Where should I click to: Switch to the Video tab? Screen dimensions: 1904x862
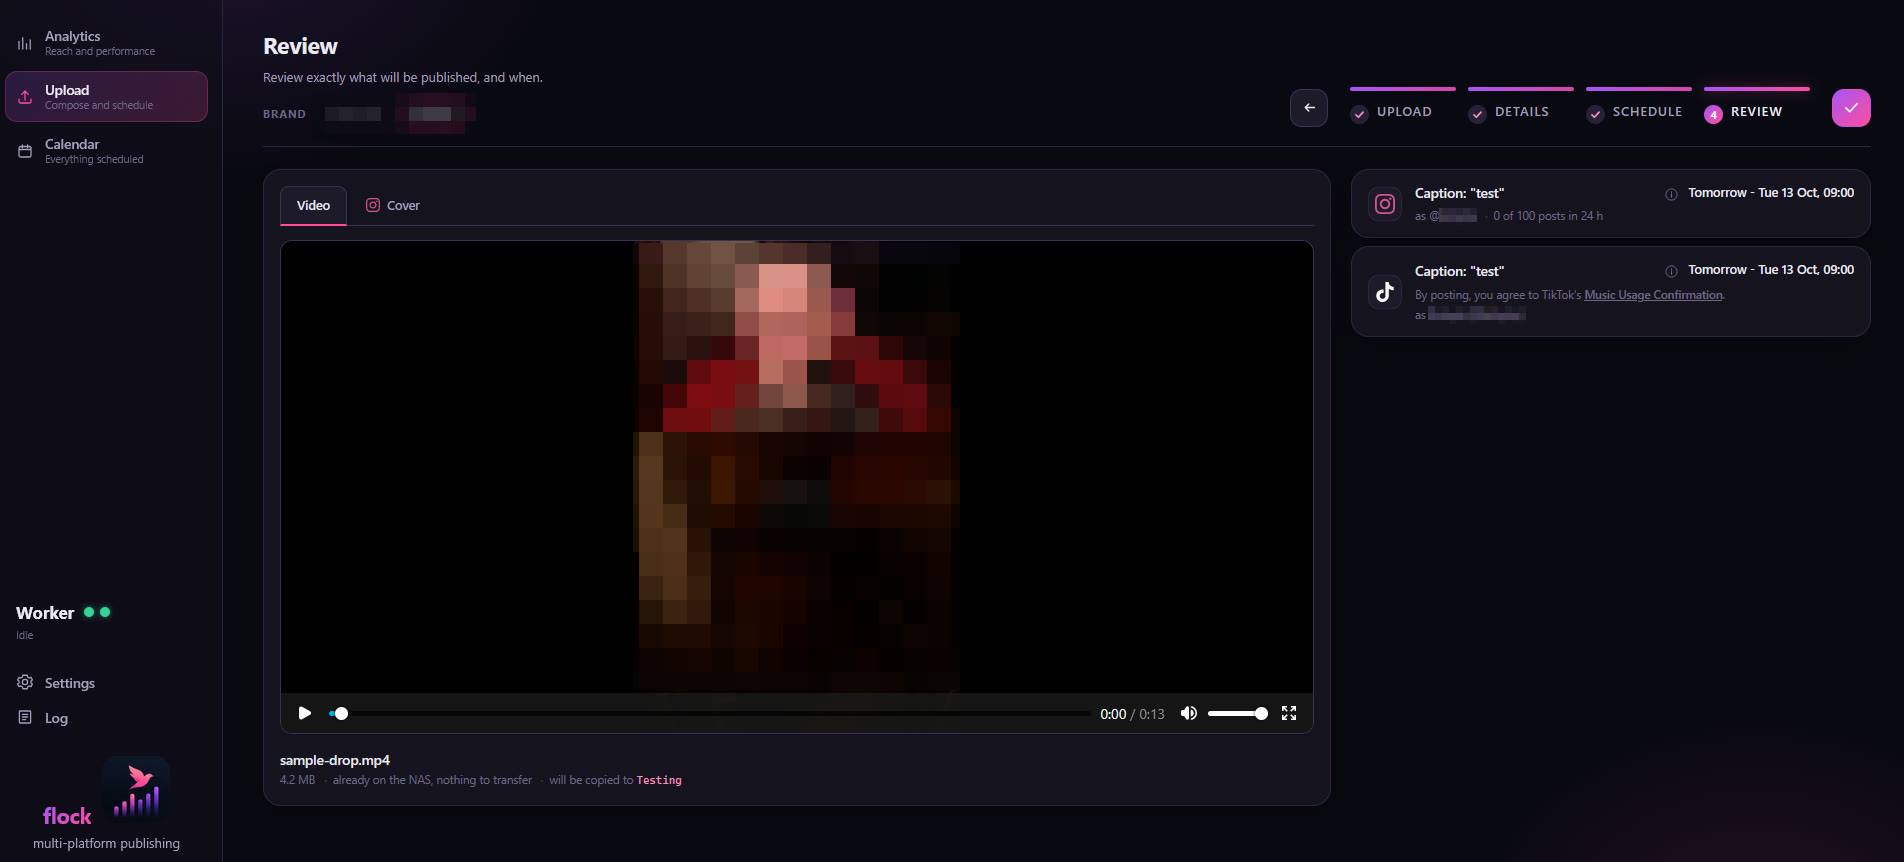tap(313, 205)
